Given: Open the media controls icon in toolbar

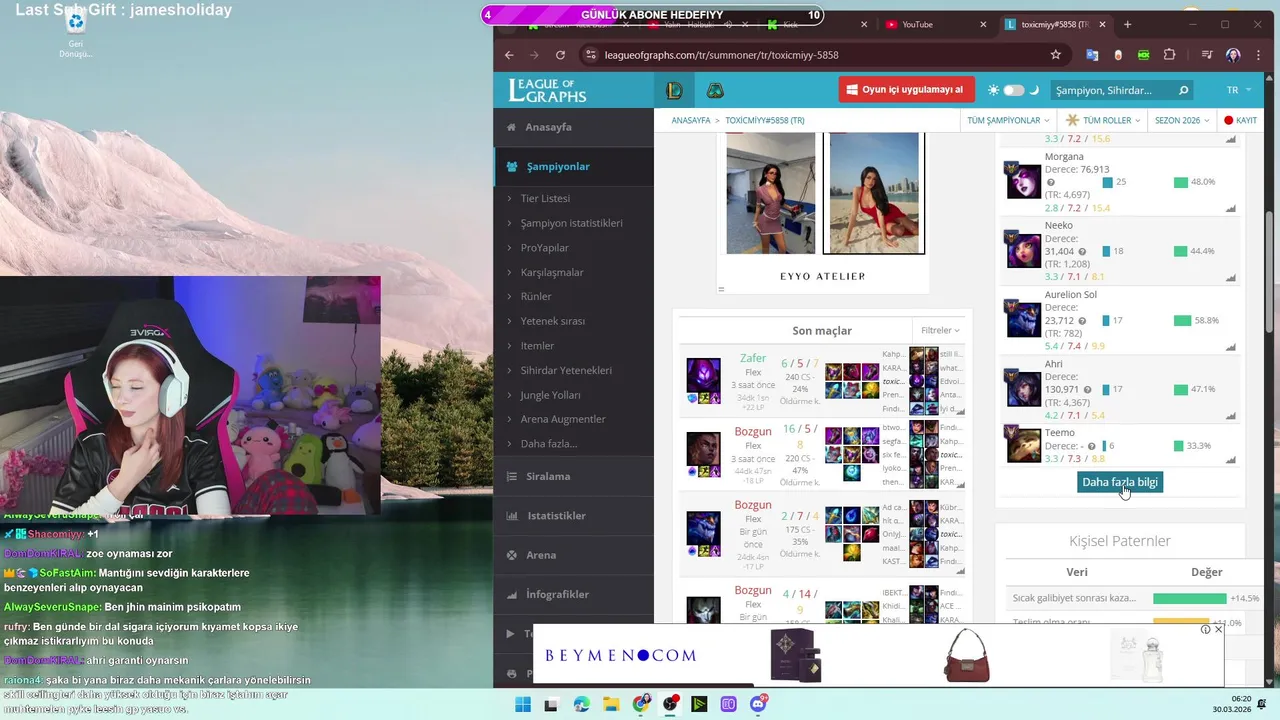Looking at the screenshot, I should click(1208, 55).
